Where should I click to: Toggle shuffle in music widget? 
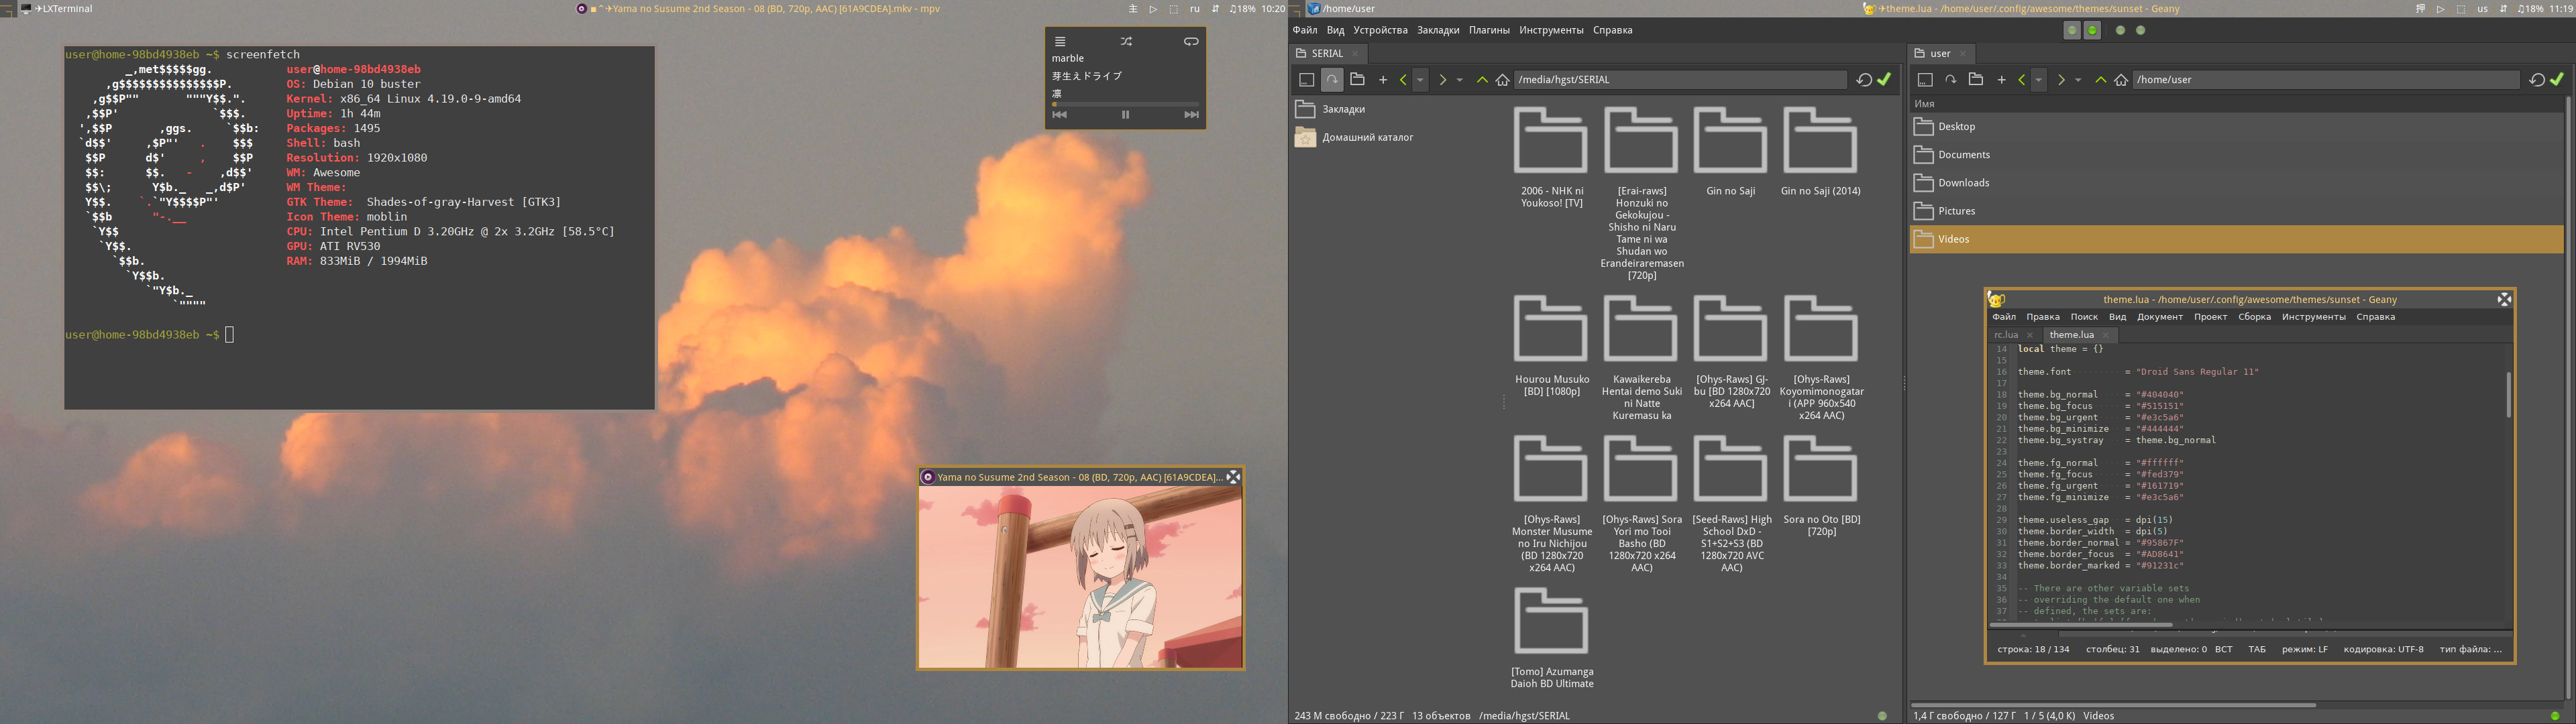point(1126,42)
